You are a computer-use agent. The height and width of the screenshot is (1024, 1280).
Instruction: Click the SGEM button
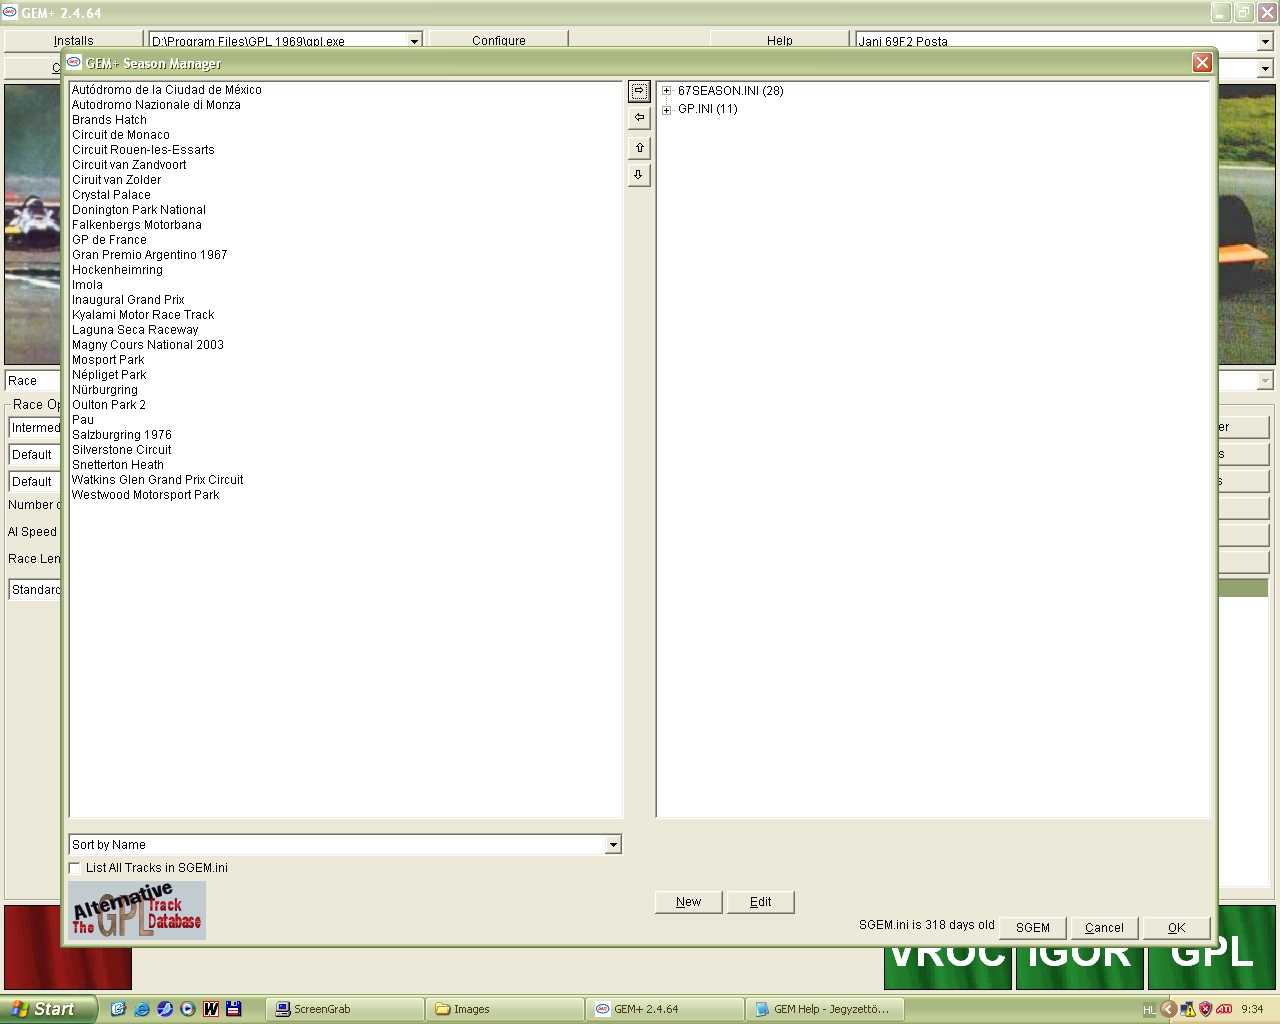click(1033, 928)
